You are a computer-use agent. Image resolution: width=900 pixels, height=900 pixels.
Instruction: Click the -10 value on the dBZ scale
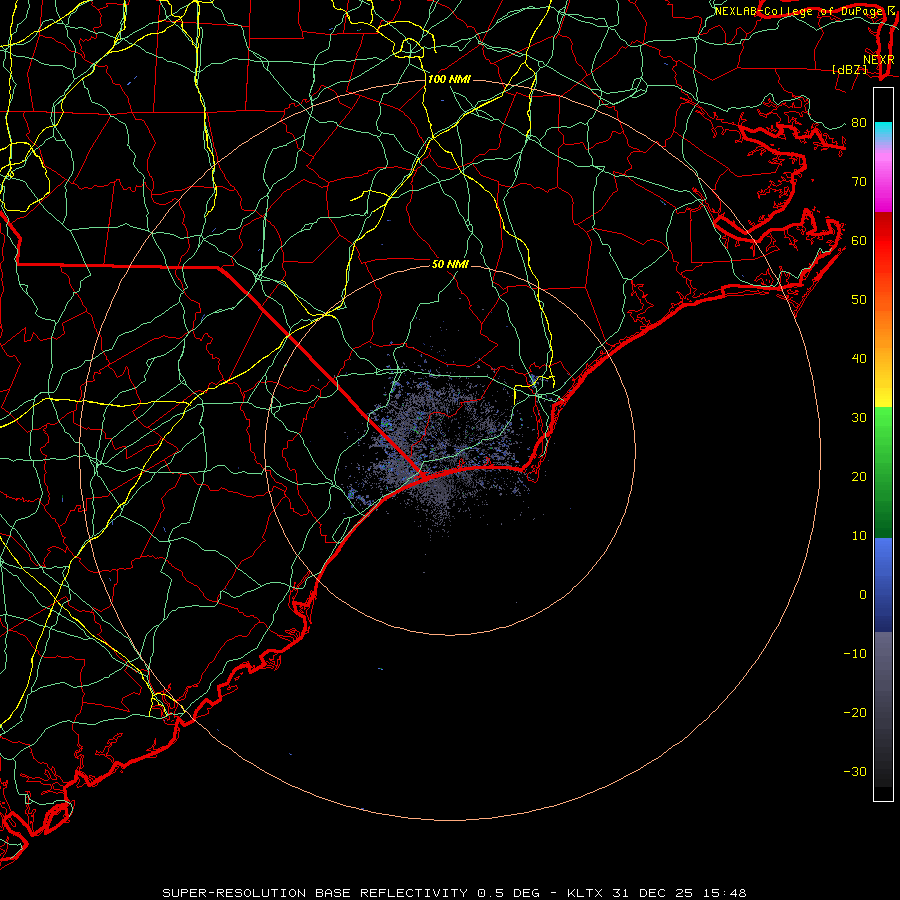(855, 654)
